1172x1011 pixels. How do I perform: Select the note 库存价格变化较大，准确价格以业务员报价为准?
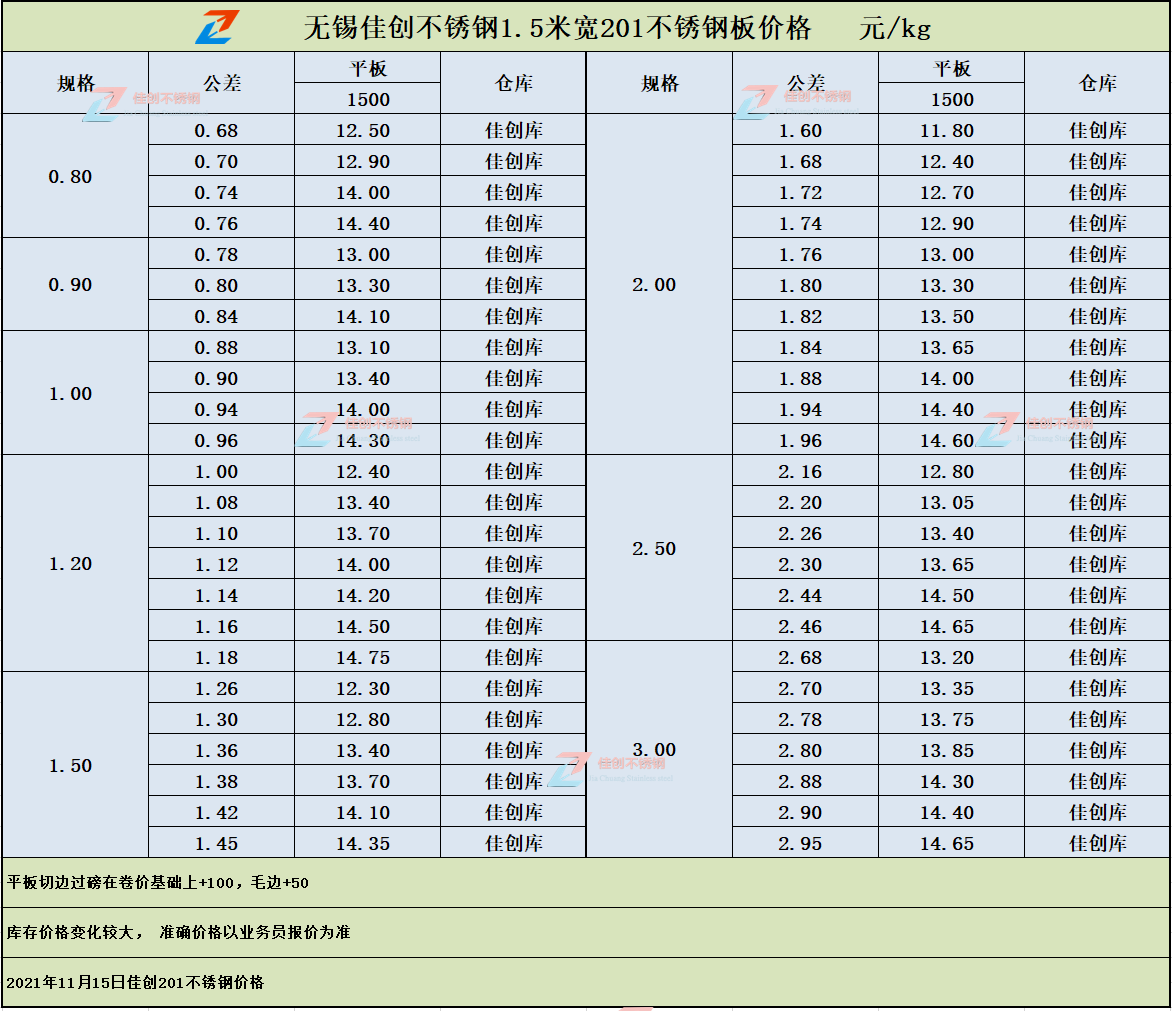click(x=179, y=933)
